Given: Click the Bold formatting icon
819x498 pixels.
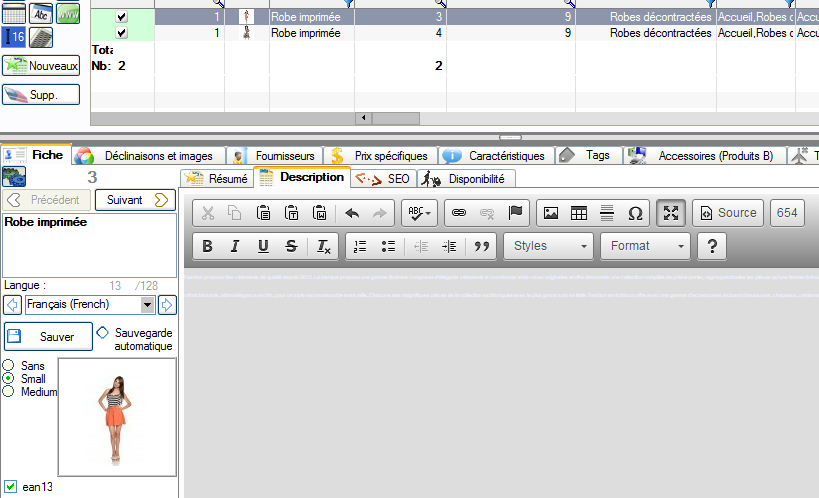Looking at the screenshot, I should click(208, 246).
